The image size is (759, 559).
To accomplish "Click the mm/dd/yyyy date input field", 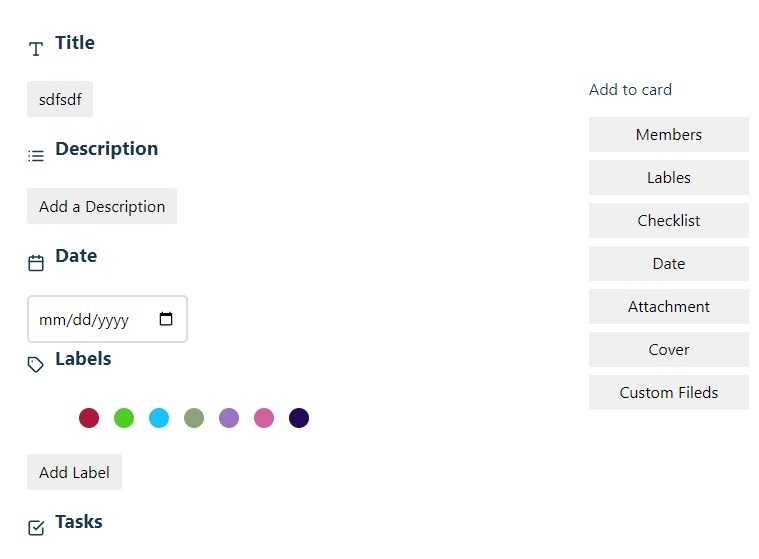I will 90,320.
